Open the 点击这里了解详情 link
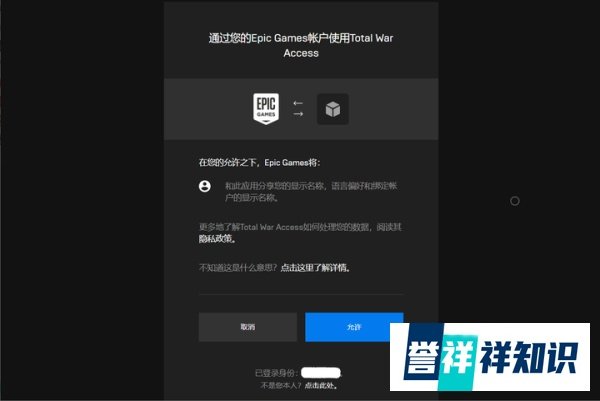 315,267
